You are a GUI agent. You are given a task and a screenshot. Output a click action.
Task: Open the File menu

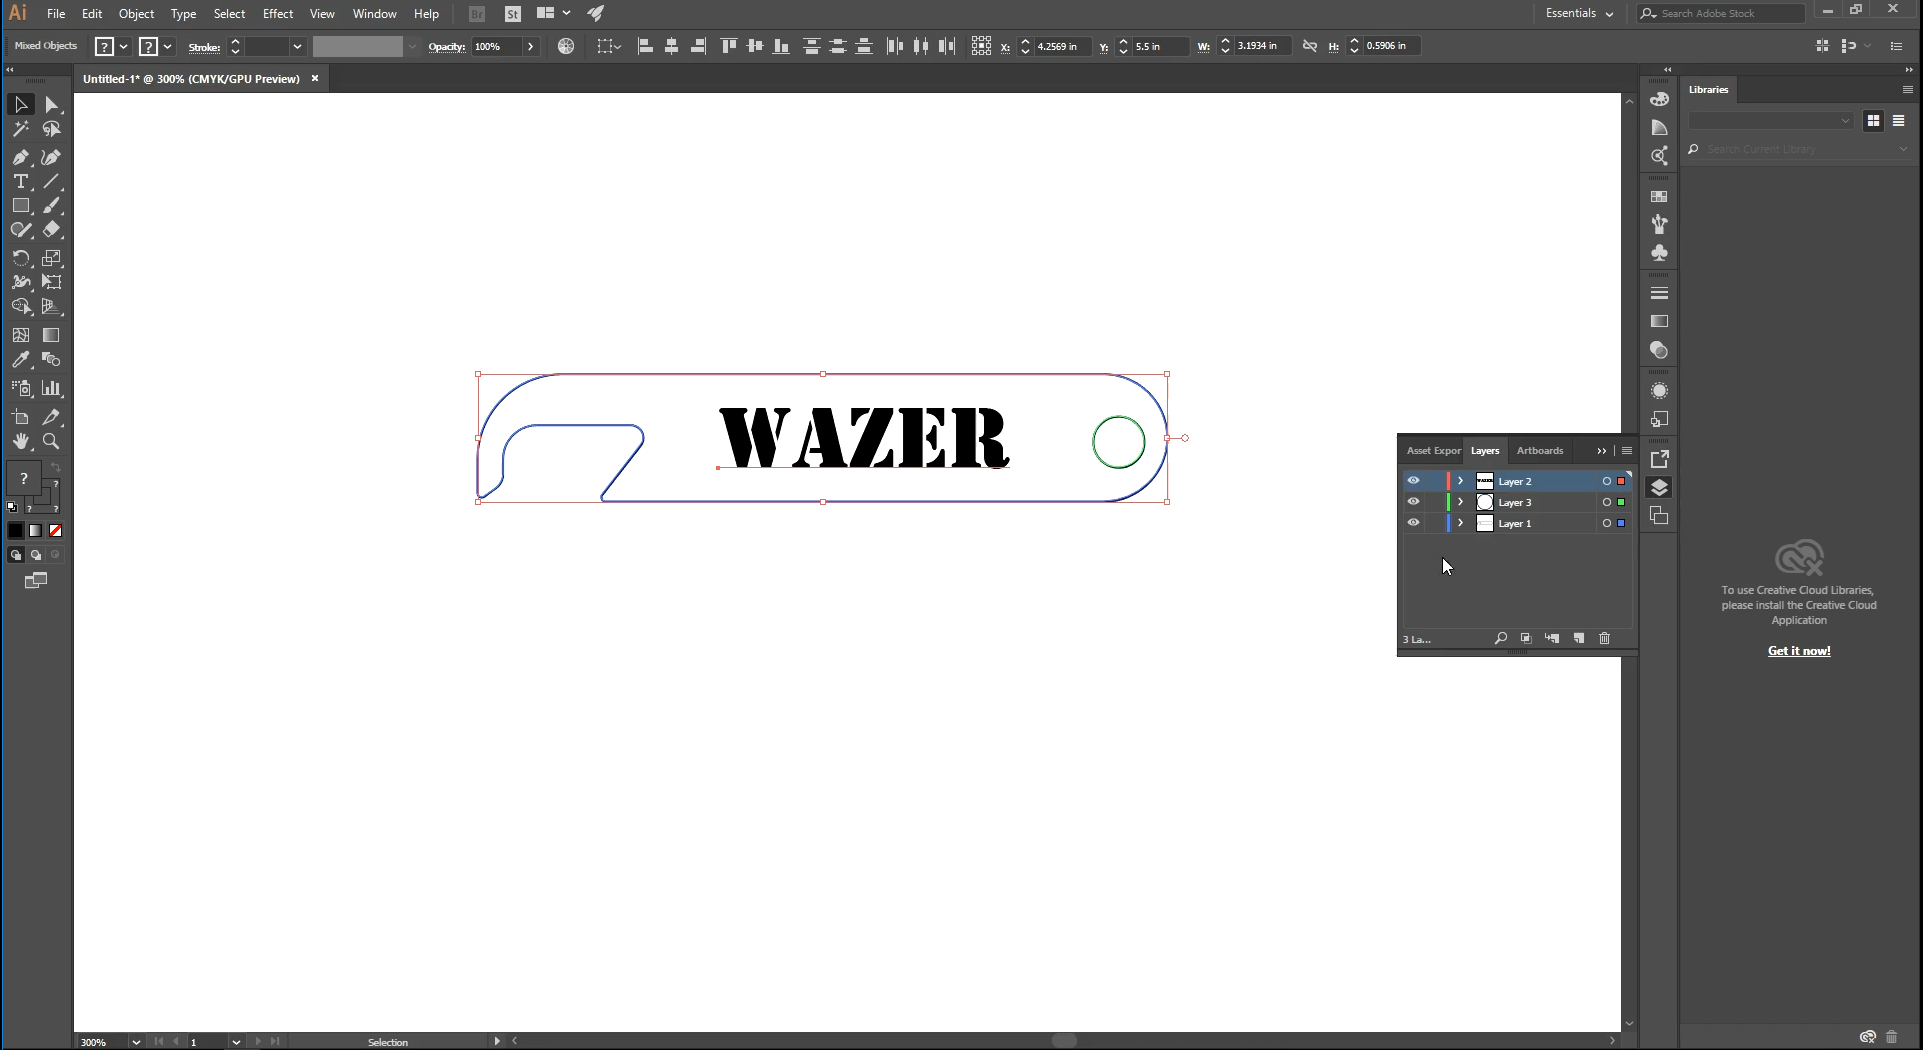[56, 13]
